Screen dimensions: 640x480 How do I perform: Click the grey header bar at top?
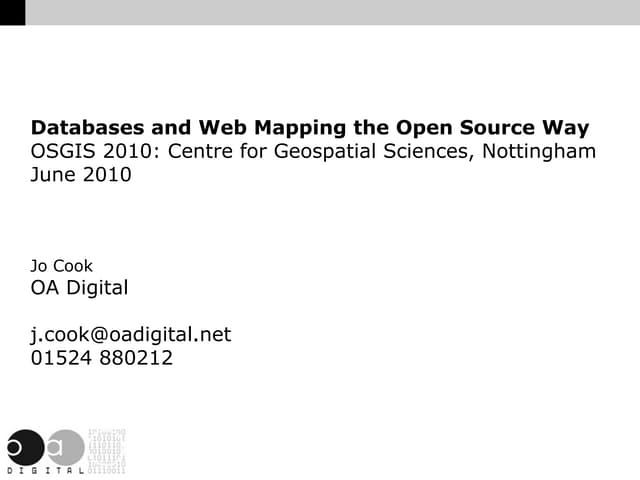[x=332, y=12]
